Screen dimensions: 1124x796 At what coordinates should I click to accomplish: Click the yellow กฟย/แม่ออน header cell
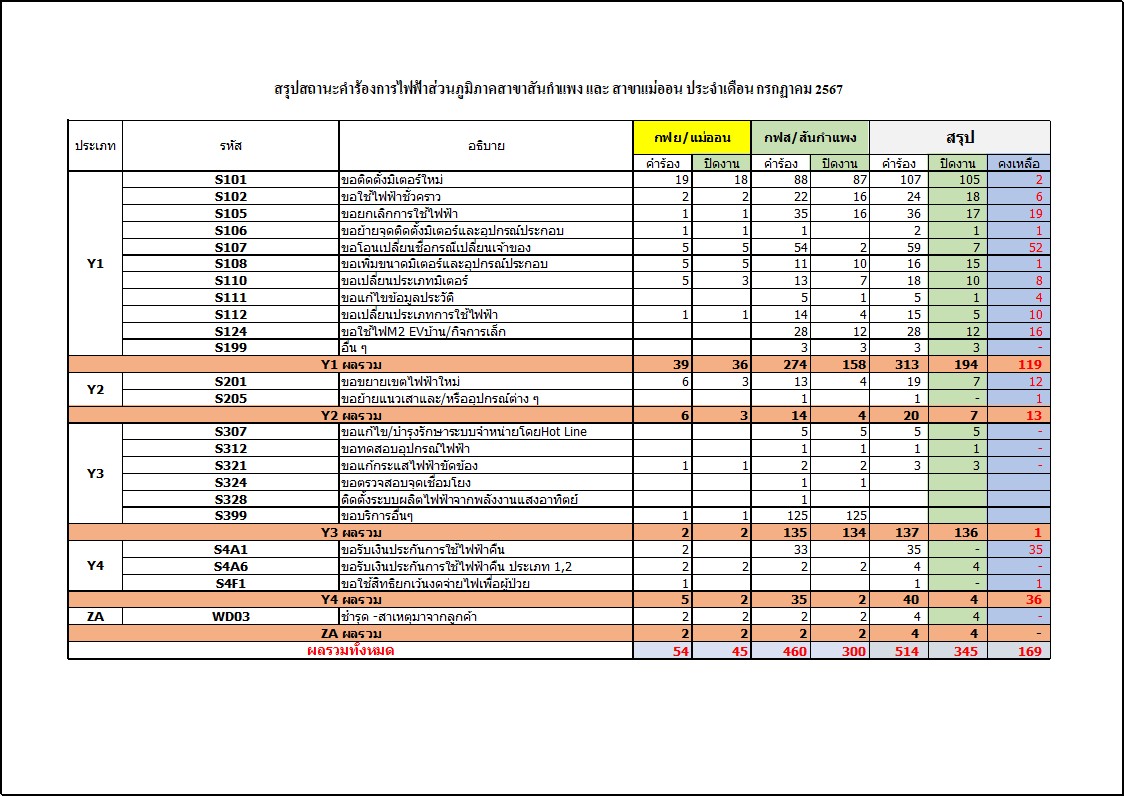coord(692,138)
